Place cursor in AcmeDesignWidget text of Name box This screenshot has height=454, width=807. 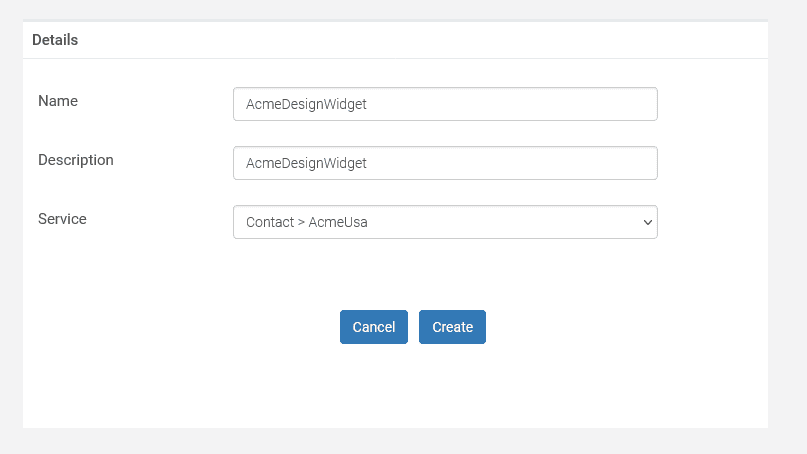click(x=306, y=104)
